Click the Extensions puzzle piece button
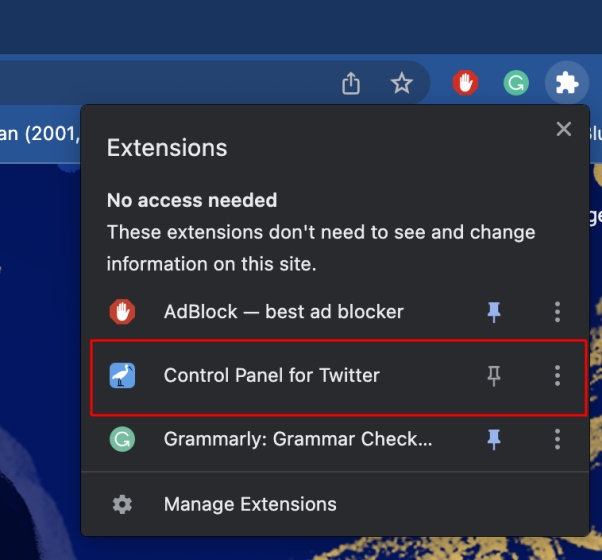Viewport: 602px width, 560px height. click(x=567, y=83)
